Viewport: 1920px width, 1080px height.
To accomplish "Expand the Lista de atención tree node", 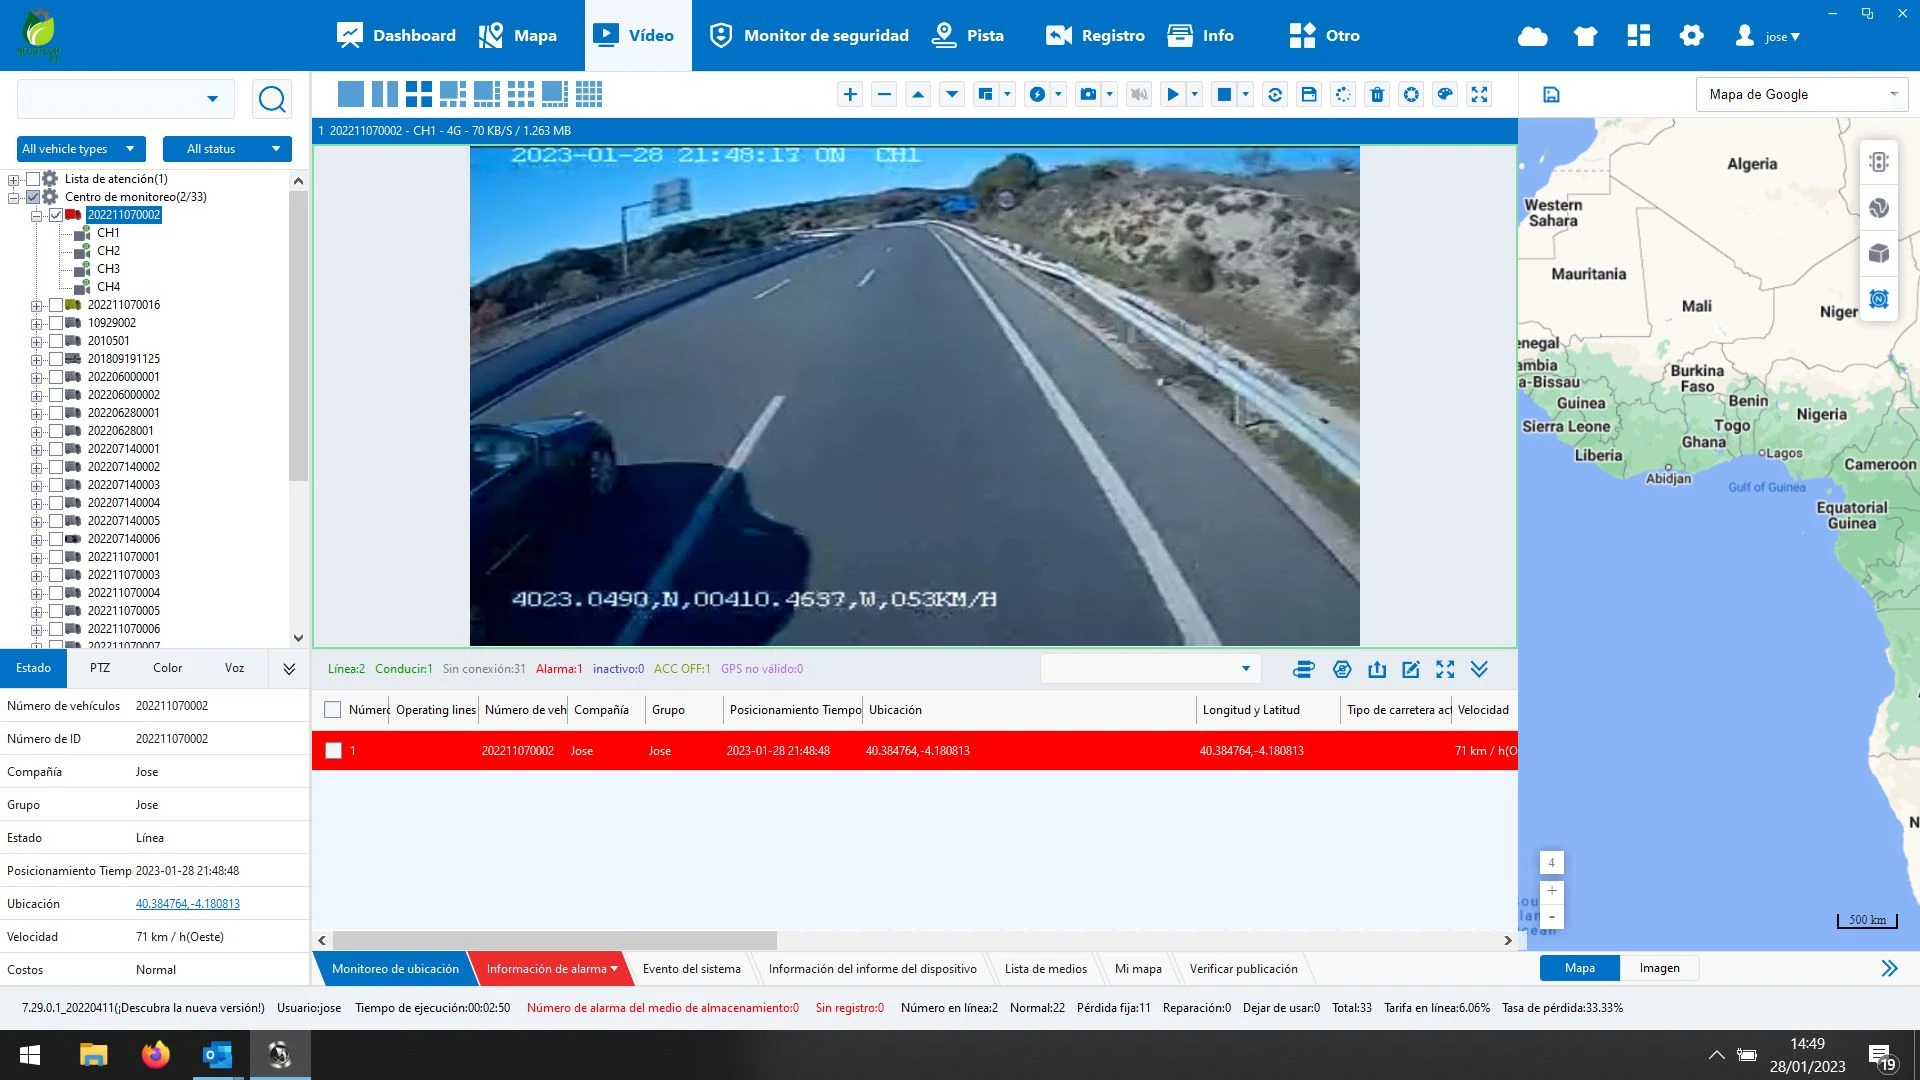I will click(13, 180).
